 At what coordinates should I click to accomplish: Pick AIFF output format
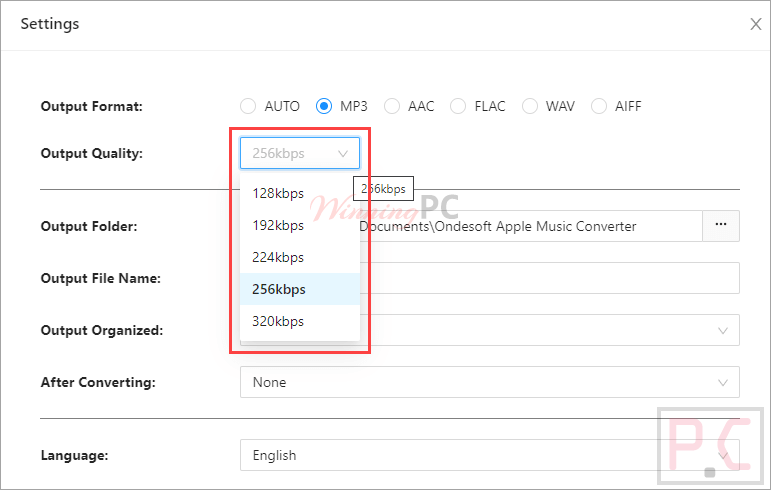coord(599,106)
